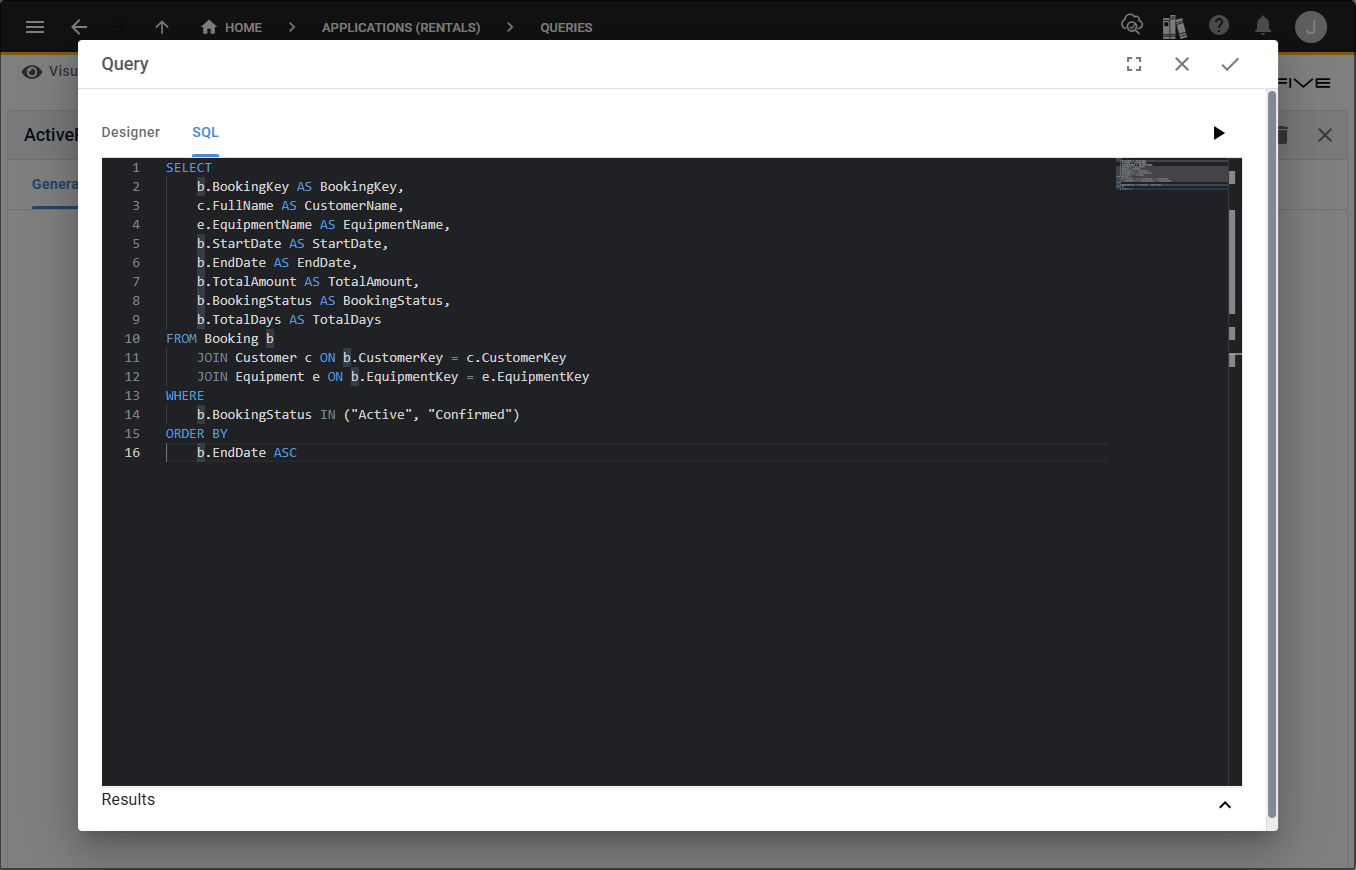Run the SQL query play button
This screenshot has width=1356, height=870.
(x=1219, y=133)
